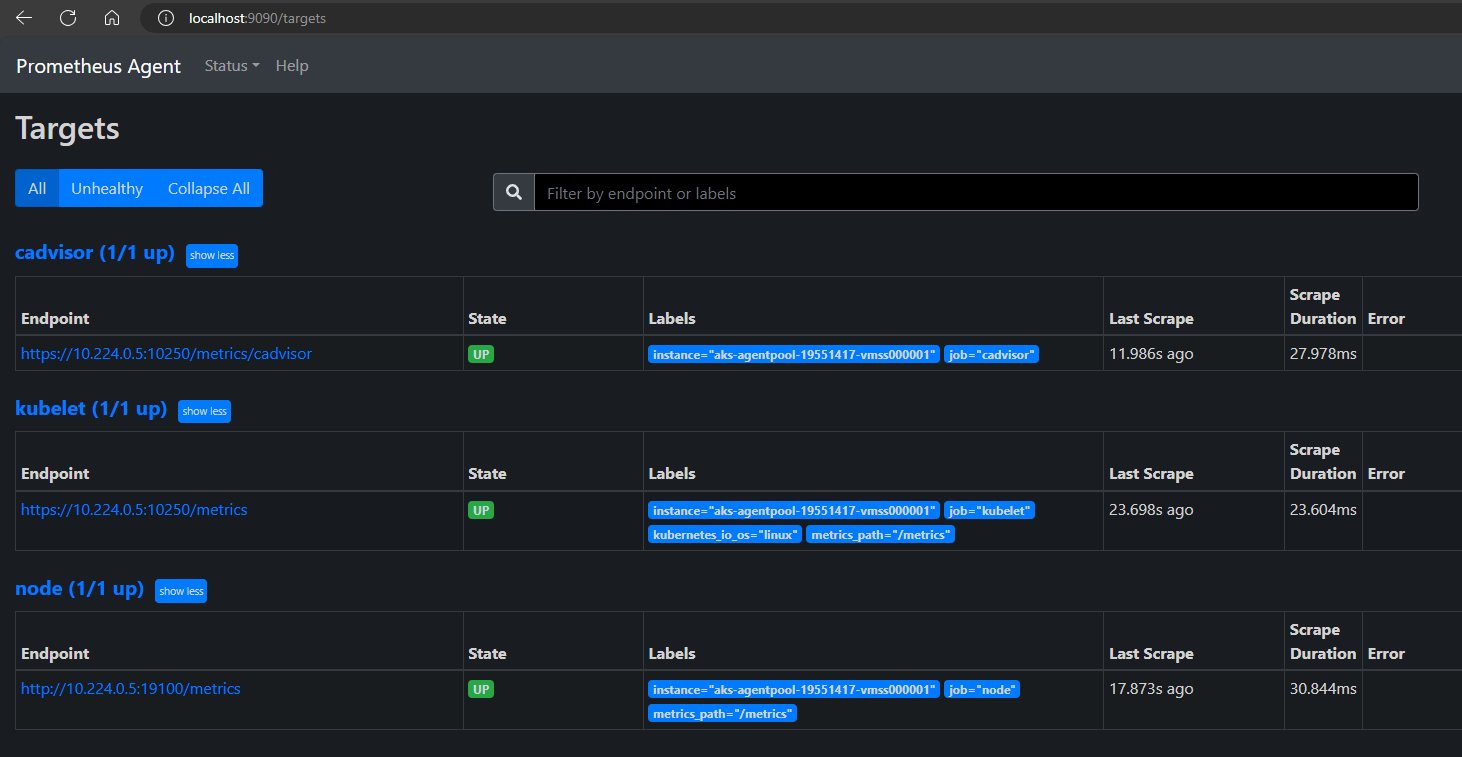Image resolution: width=1462 pixels, height=757 pixels.
Task: Open the Help menu item
Action: (292, 66)
